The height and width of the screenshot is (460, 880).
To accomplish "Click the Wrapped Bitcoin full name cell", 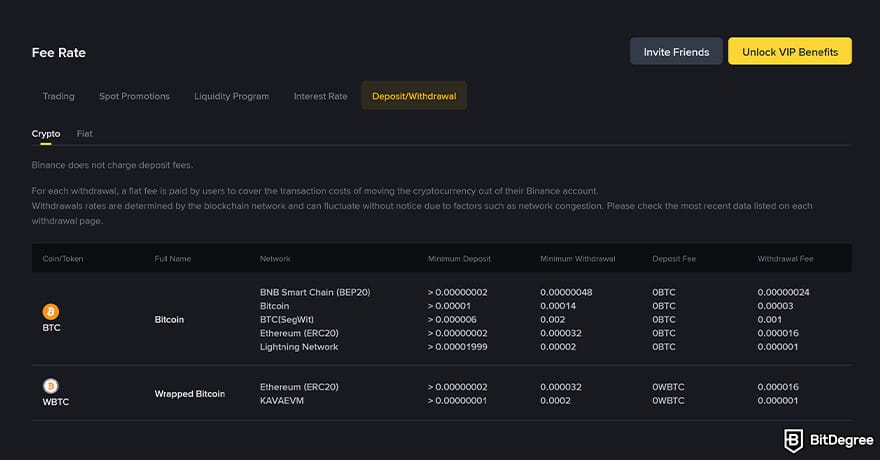I will [190, 394].
